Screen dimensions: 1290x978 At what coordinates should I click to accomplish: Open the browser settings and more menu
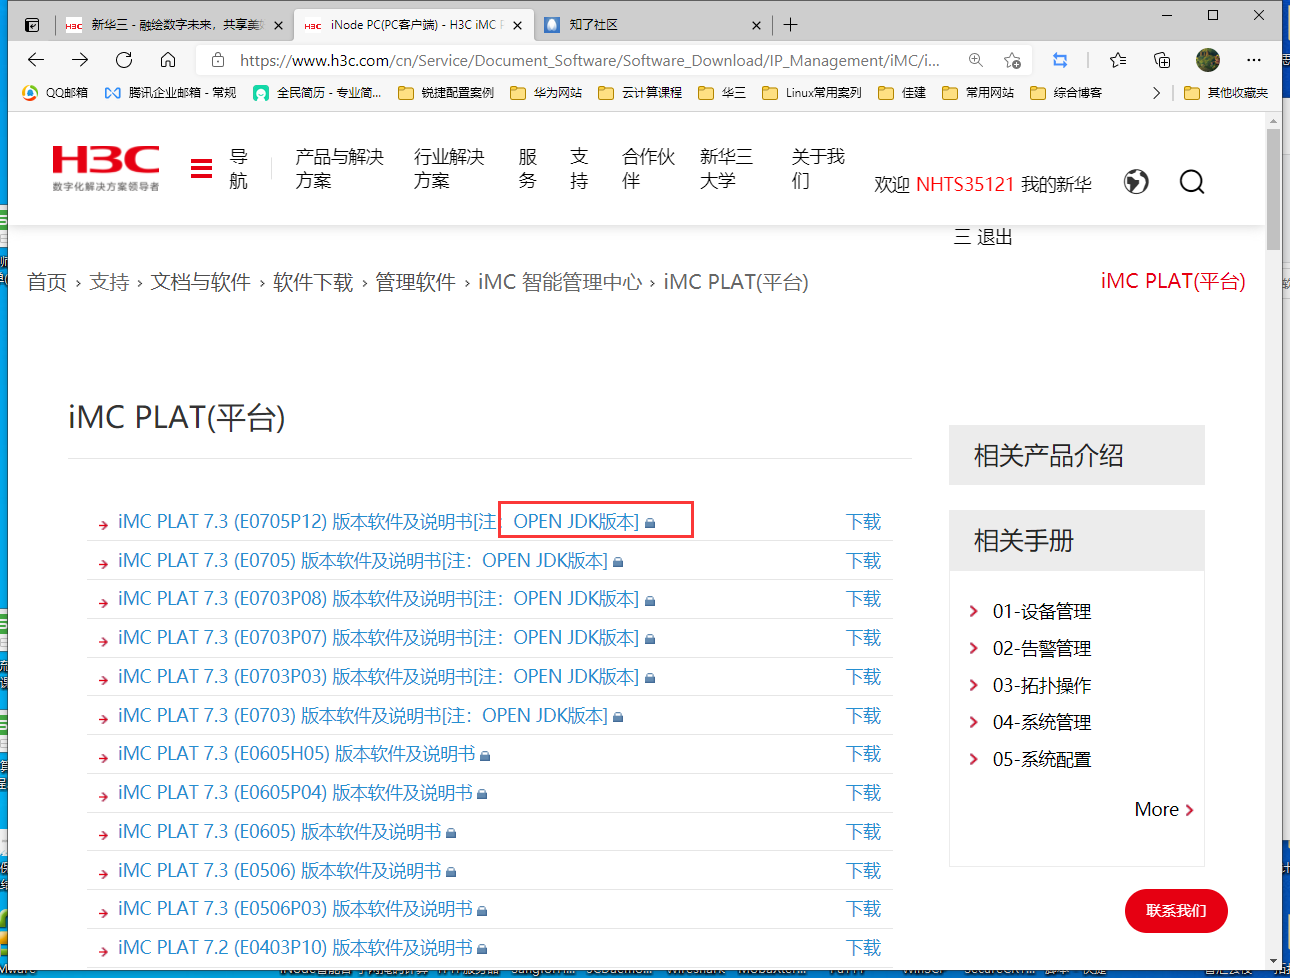[1254, 60]
